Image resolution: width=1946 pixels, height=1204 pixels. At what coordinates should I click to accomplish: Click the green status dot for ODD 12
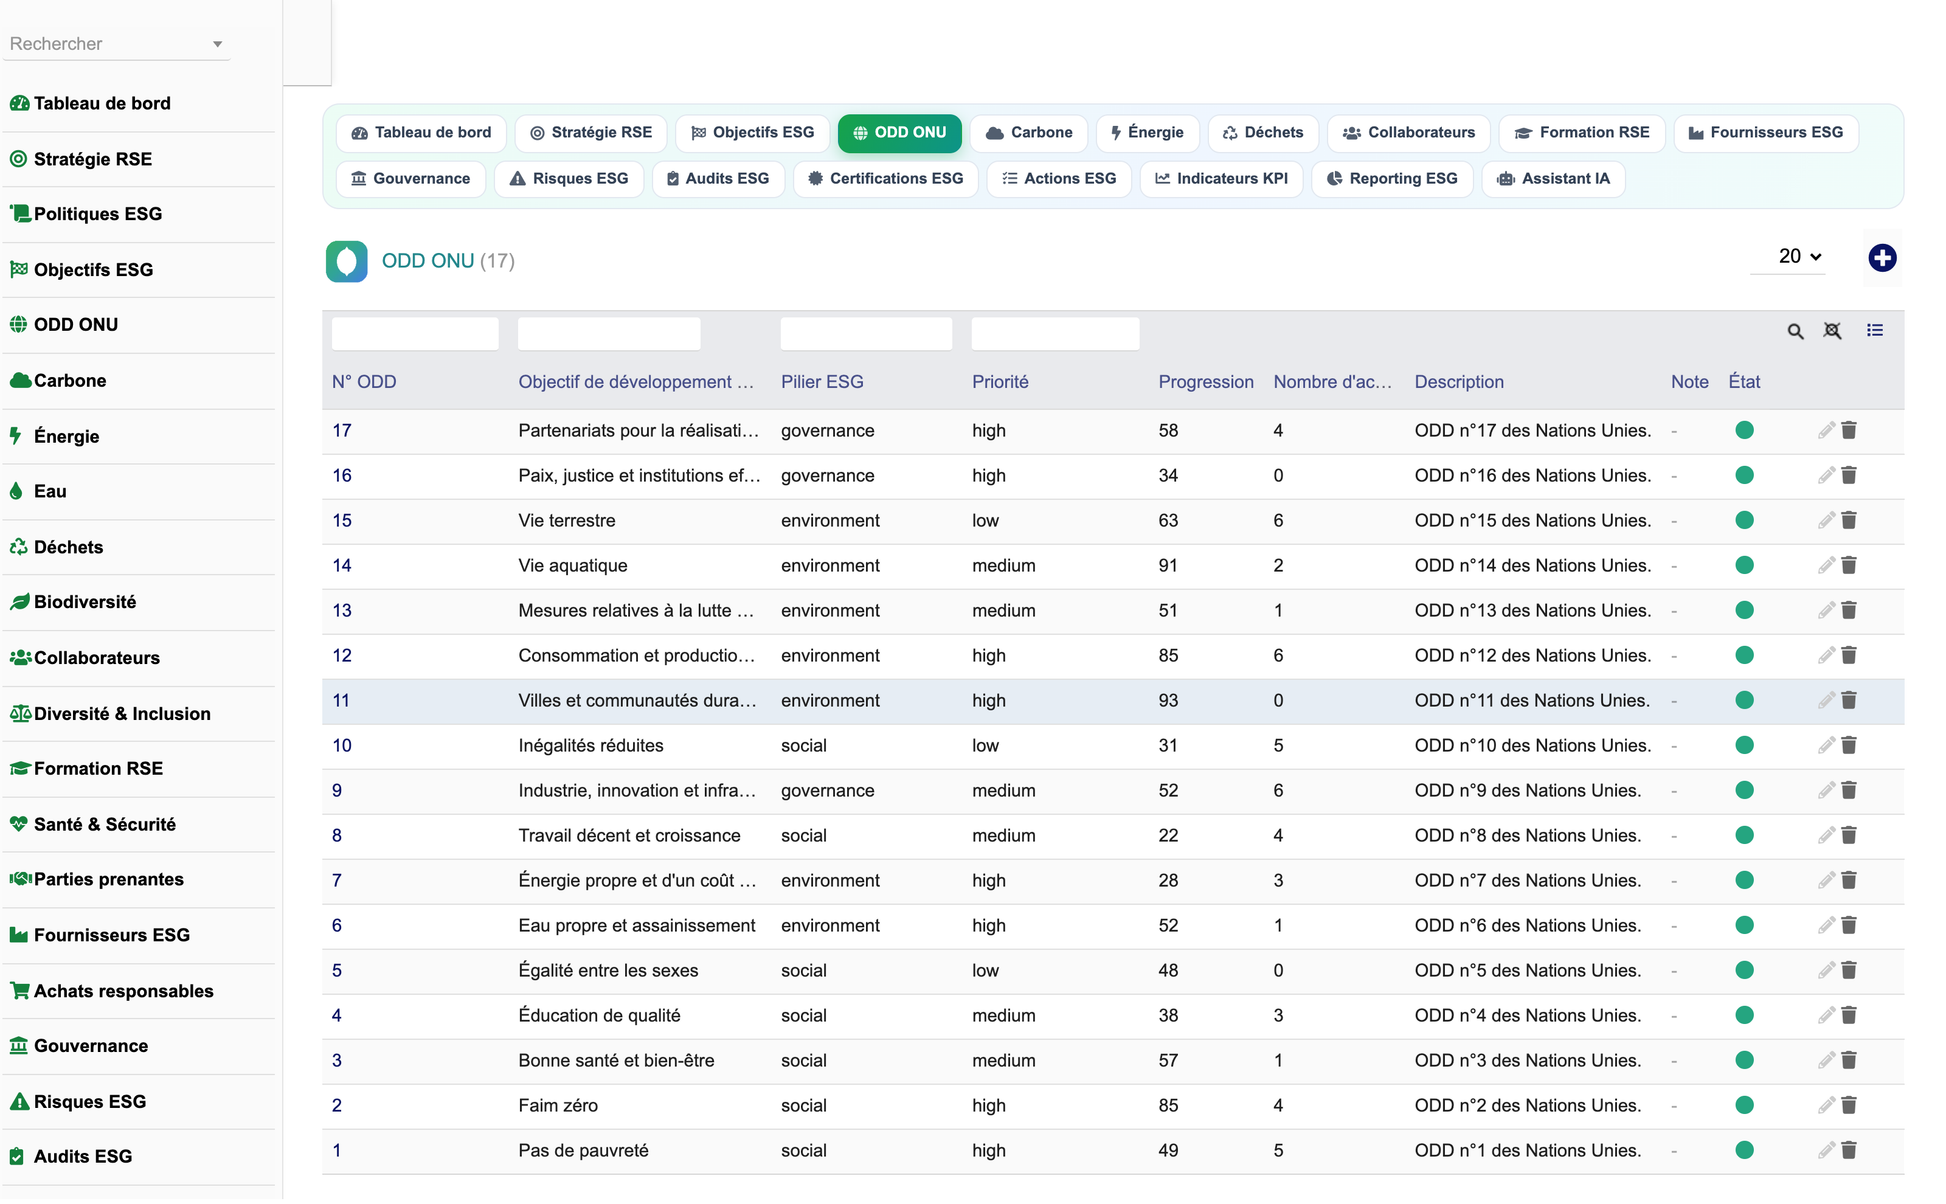tap(1744, 655)
